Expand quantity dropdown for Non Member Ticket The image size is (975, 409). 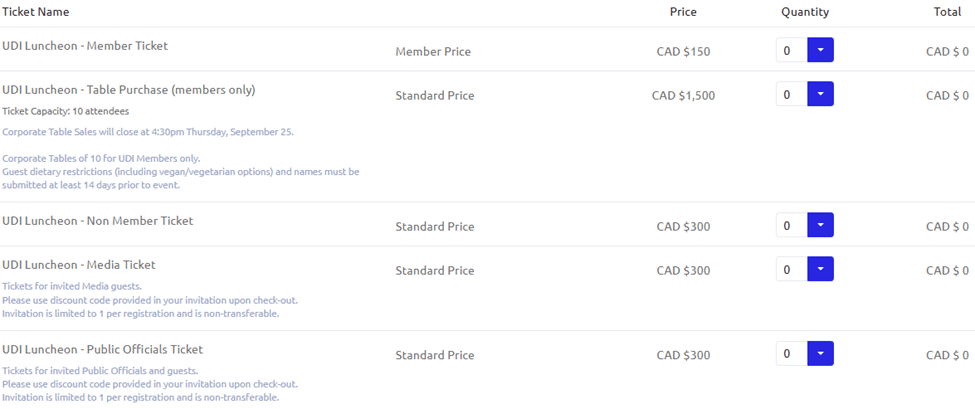[820, 226]
